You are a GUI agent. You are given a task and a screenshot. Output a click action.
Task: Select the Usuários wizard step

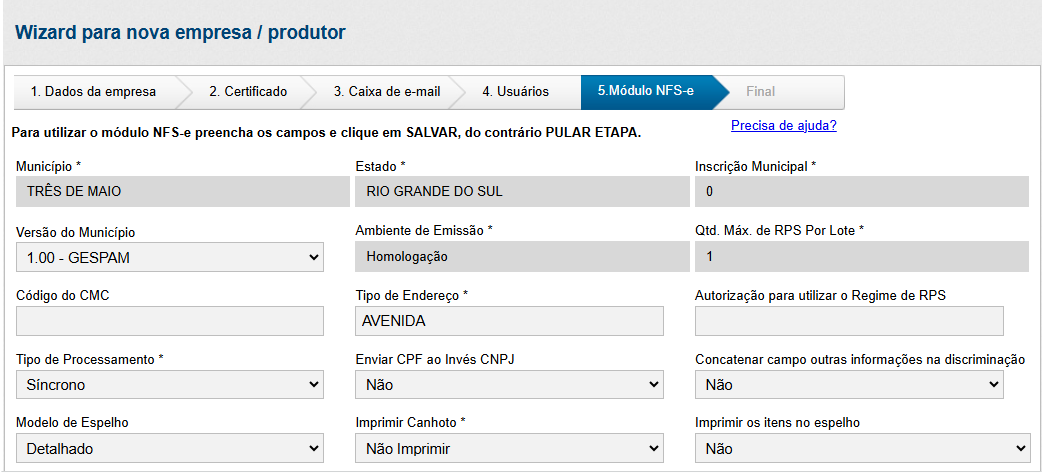(515, 92)
